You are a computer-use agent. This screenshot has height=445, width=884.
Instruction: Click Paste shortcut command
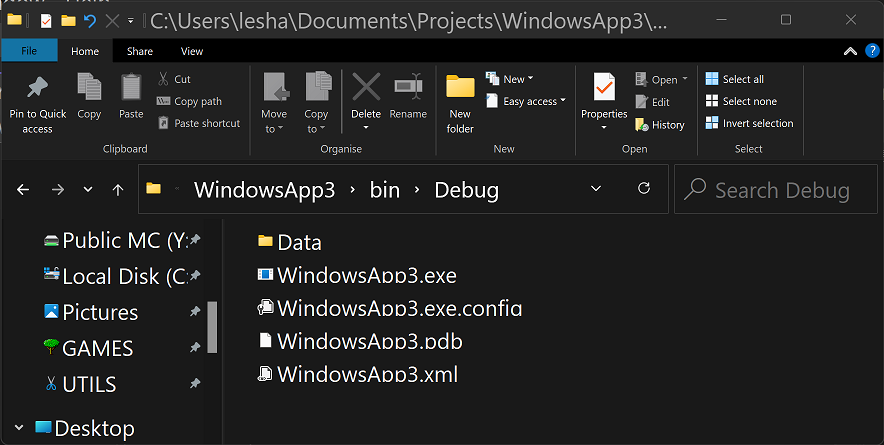[x=198, y=123]
